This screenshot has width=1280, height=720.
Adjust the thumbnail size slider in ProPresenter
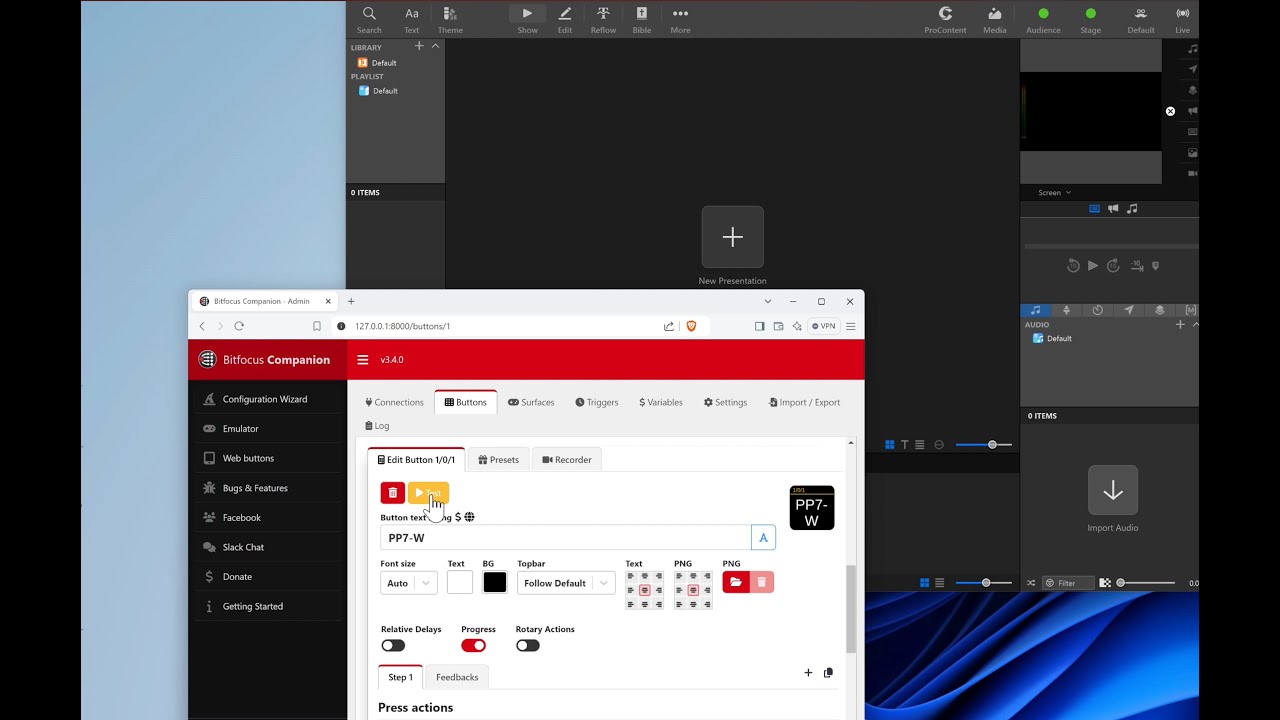[x=984, y=445]
